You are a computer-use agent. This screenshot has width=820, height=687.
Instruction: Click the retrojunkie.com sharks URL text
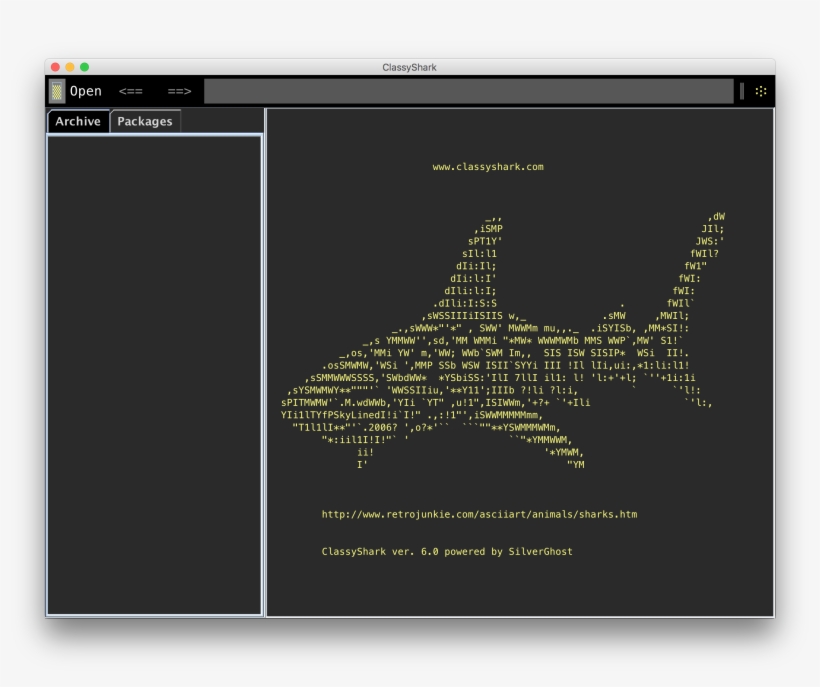click(480, 514)
